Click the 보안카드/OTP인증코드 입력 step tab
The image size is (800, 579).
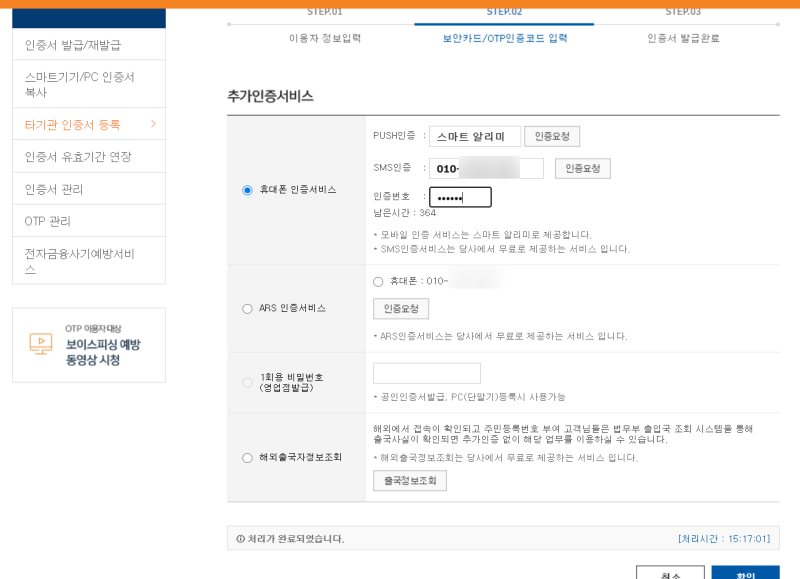(505, 38)
